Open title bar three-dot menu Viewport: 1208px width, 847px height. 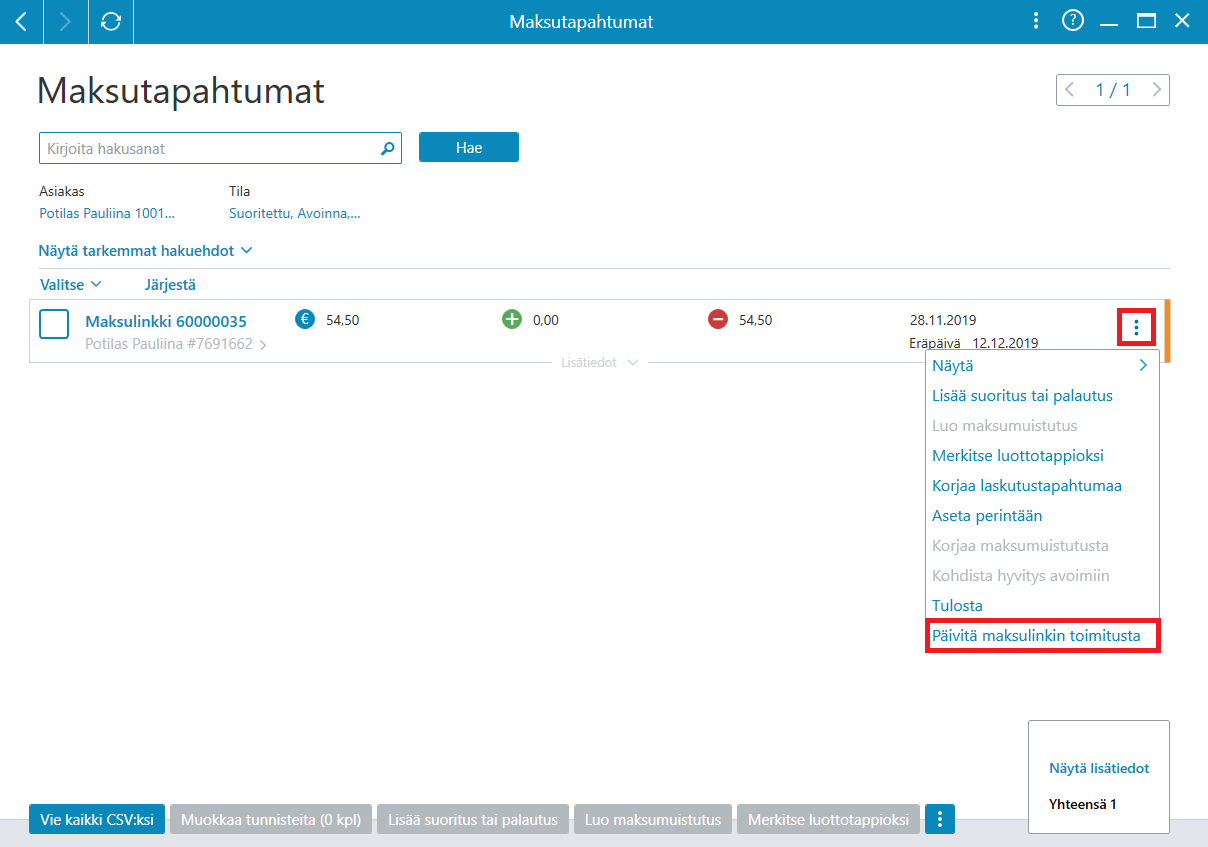[x=1036, y=21]
